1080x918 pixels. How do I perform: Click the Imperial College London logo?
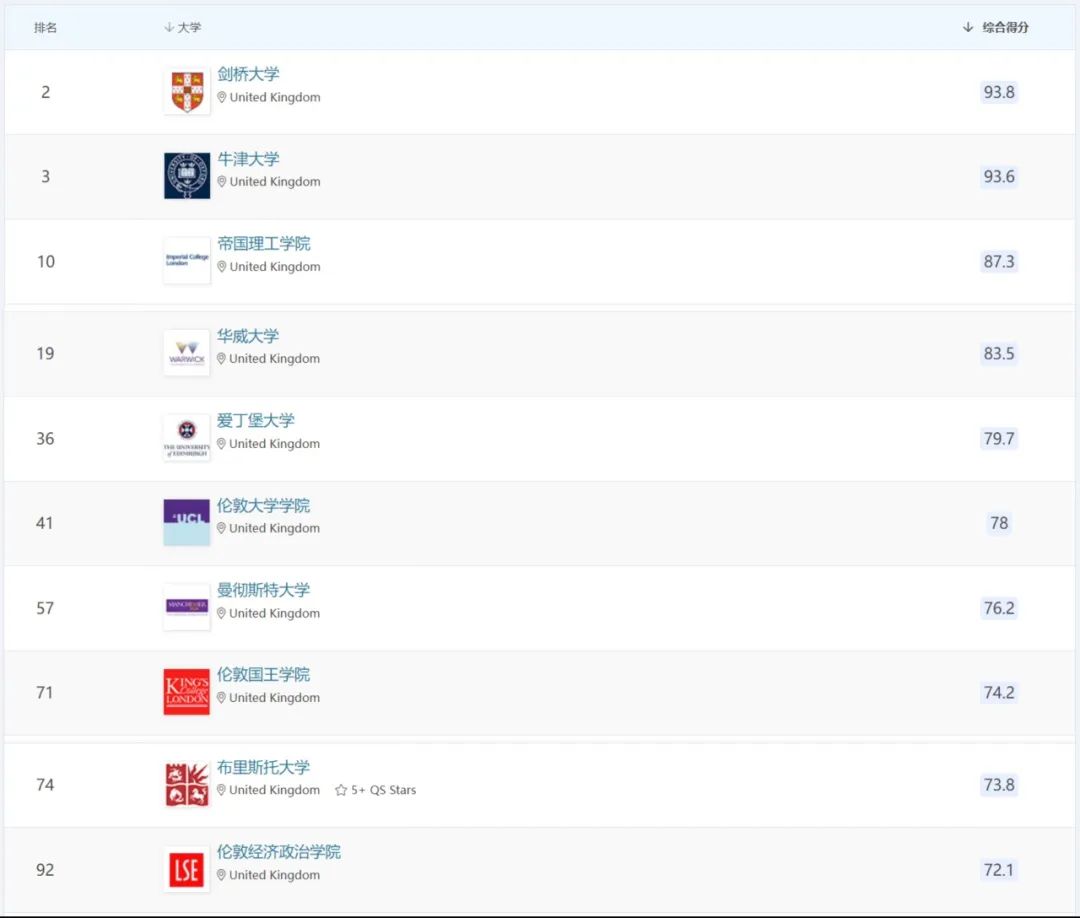187,261
